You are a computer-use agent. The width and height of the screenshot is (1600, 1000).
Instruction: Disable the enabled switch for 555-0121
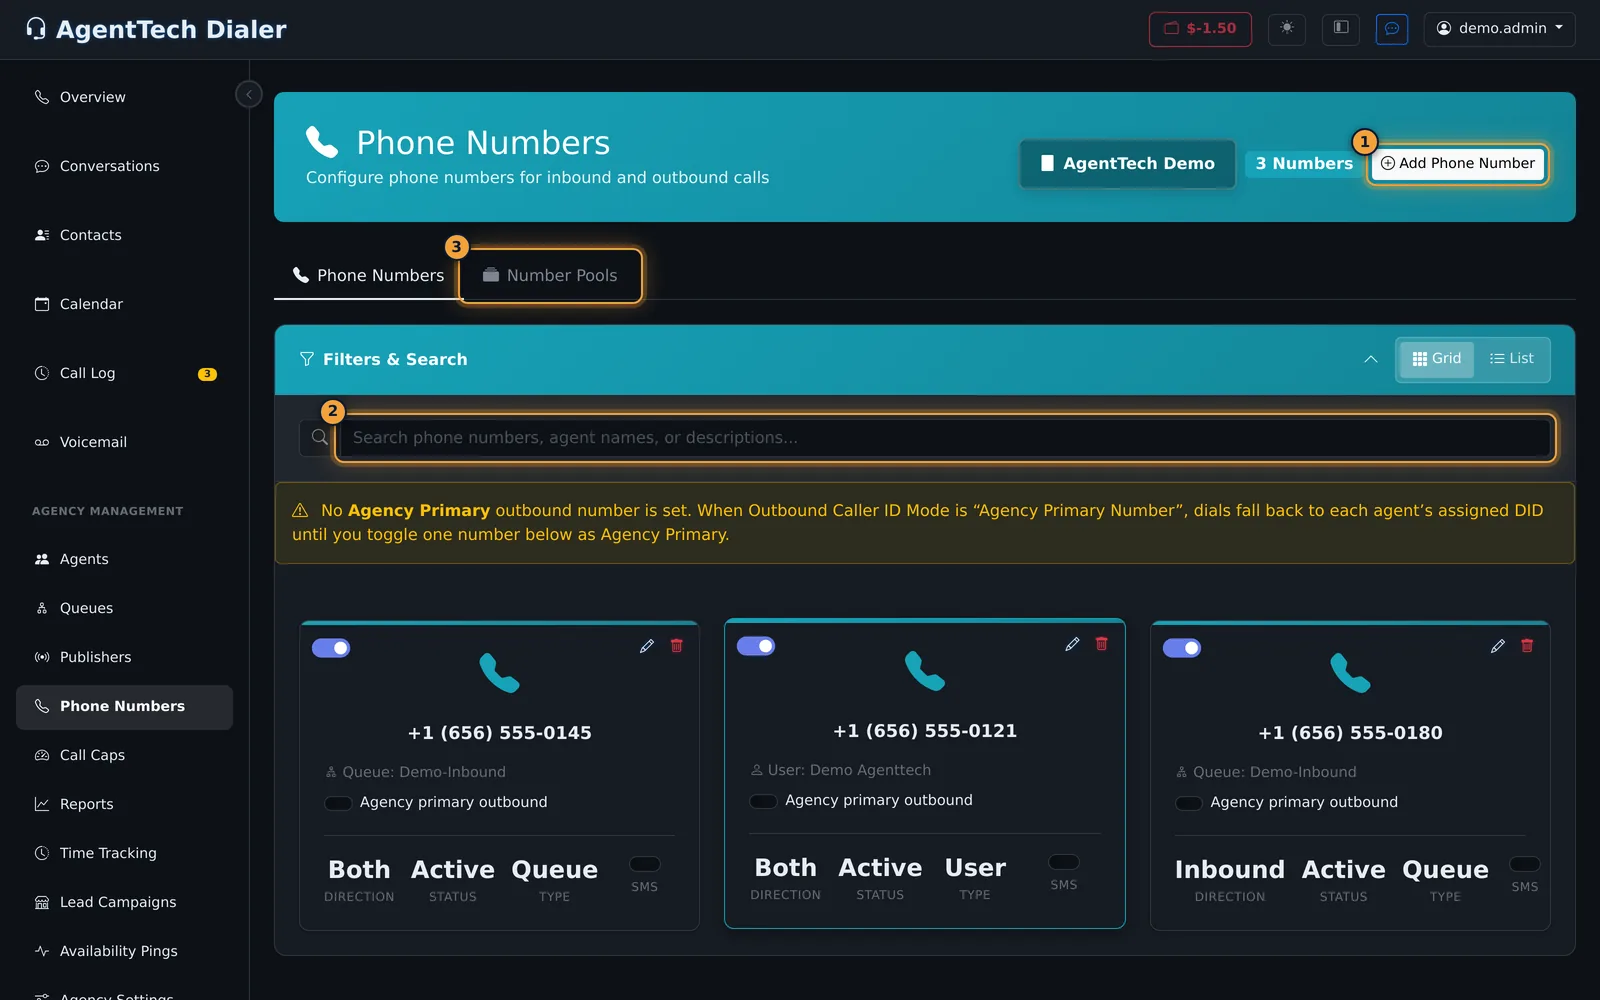(756, 646)
